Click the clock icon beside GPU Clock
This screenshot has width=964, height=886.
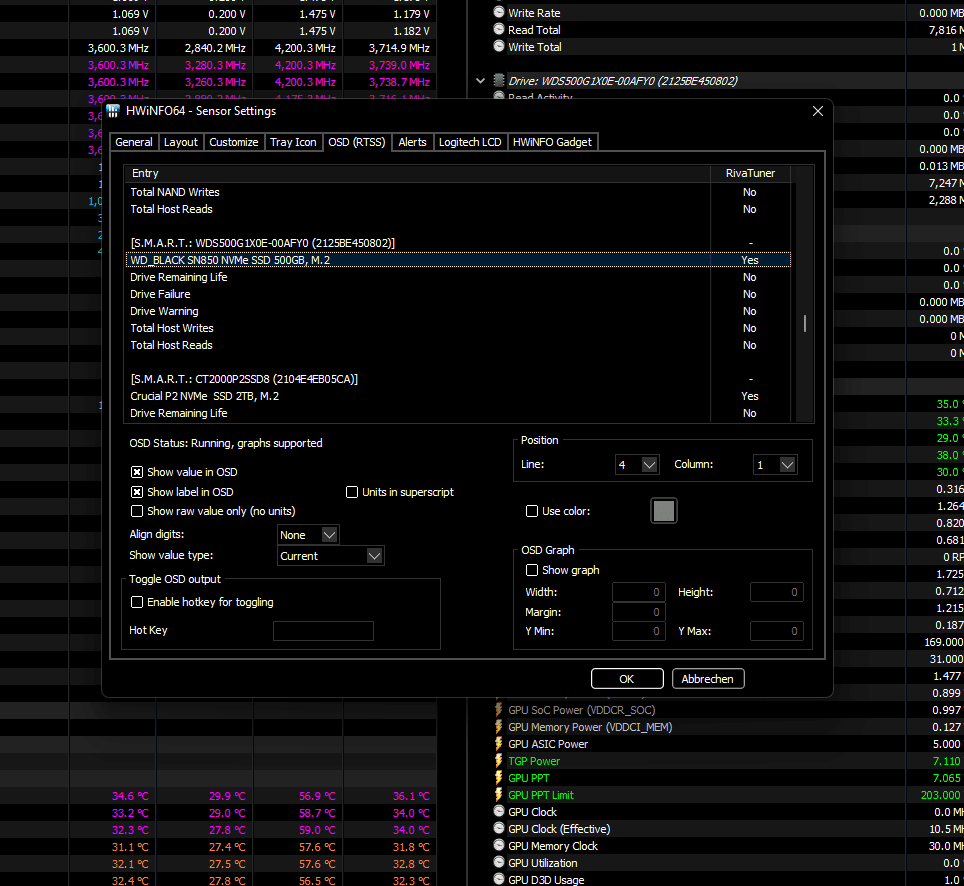pos(499,812)
